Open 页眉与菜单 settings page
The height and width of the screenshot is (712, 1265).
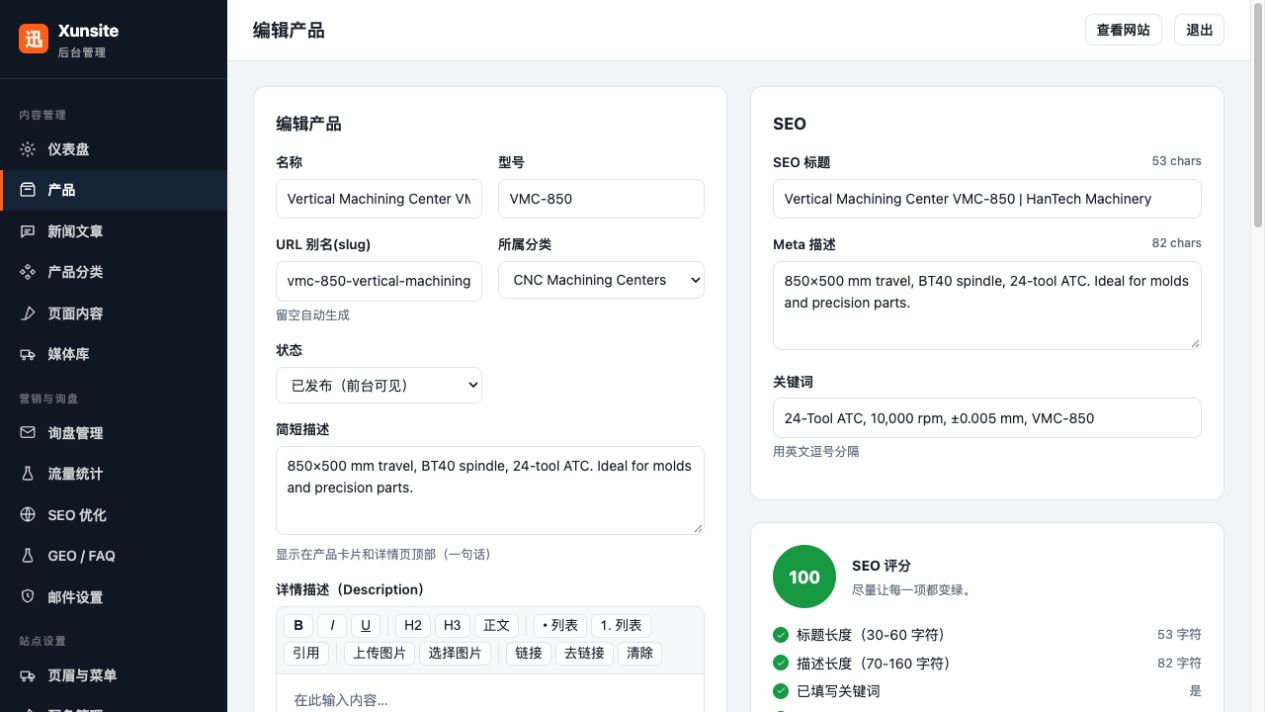pos(113,676)
